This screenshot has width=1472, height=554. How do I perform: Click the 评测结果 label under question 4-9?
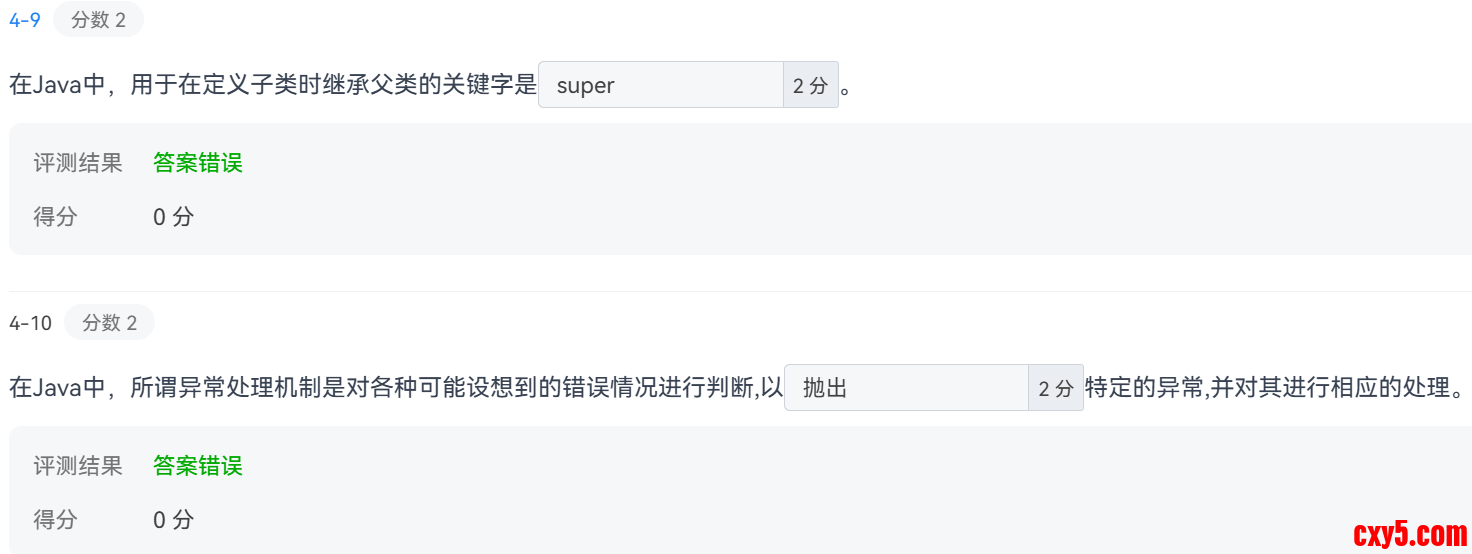click(x=78, y=163)
